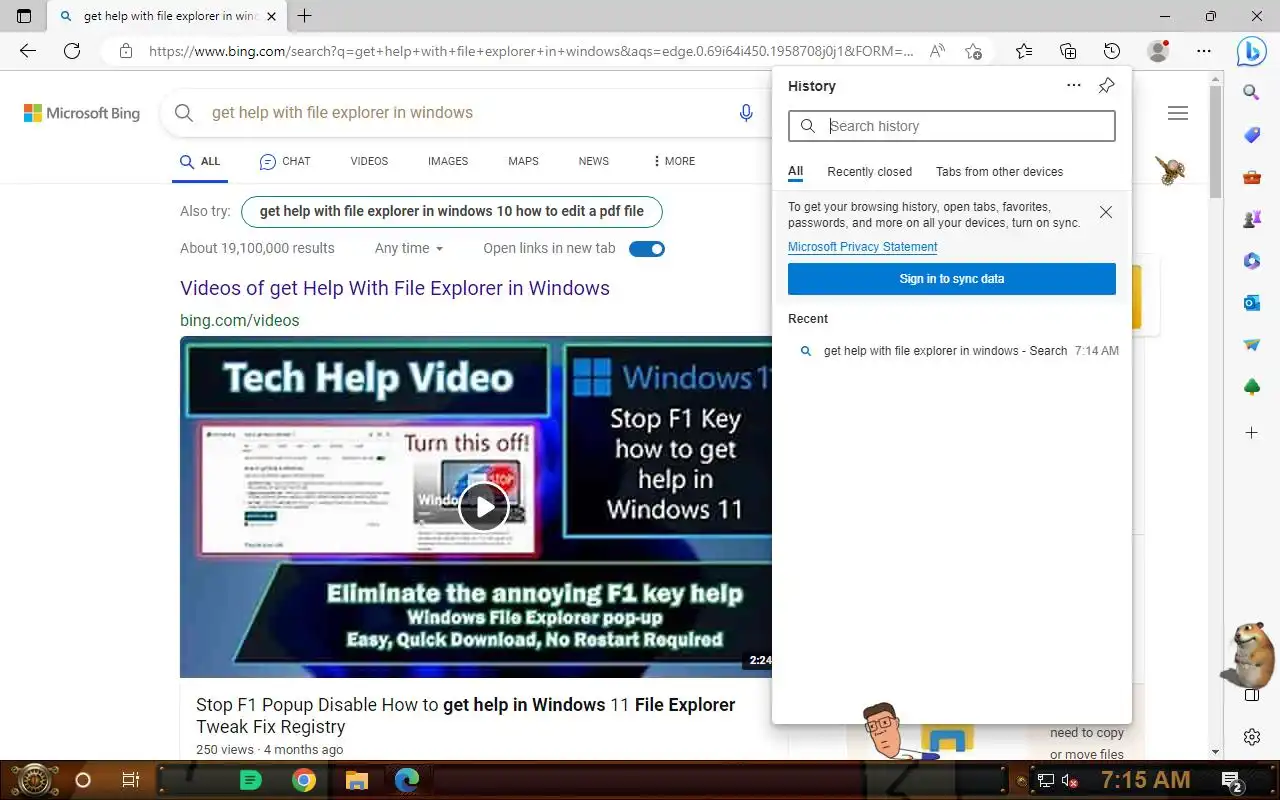This screenshot has height=800, width=1280.
Task: Open Collections toolbar icon
Action: pyautogui.click(x=1068, y=51)
